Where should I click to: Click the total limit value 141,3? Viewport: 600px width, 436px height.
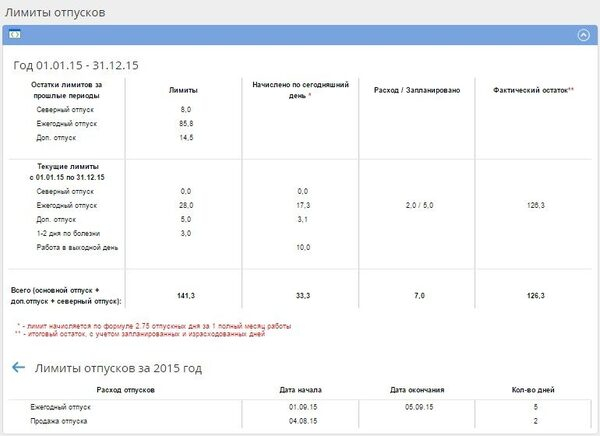click(186, 296)
